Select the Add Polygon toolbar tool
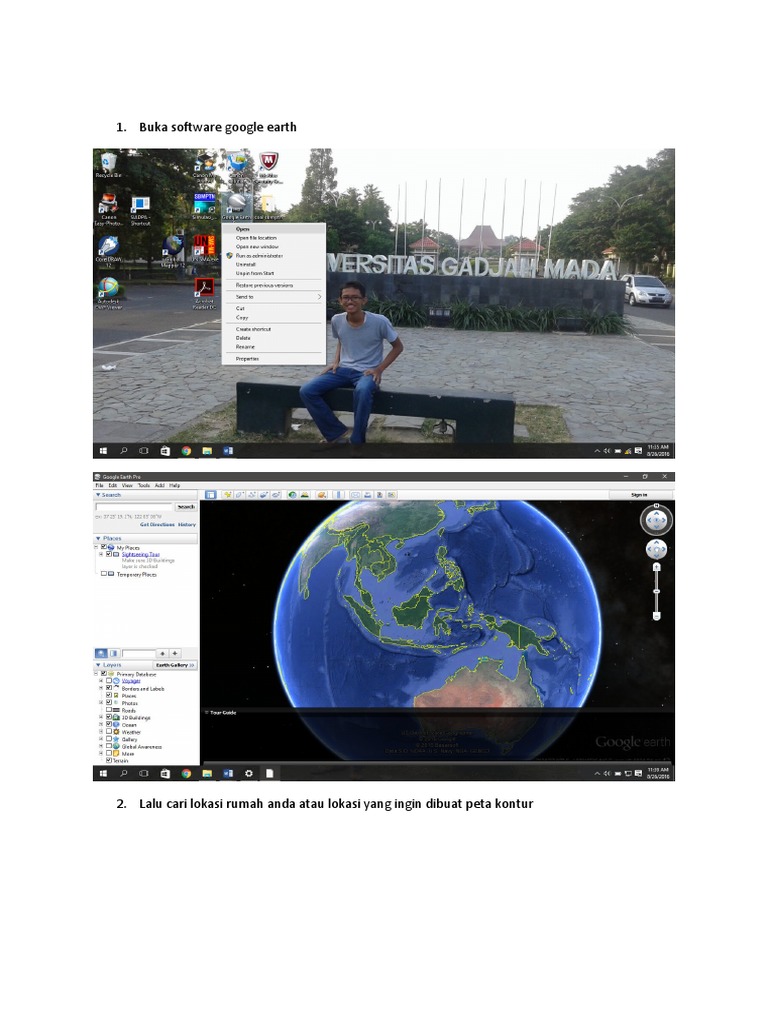Screen dimensions: 768x1024 click(239, 495)
